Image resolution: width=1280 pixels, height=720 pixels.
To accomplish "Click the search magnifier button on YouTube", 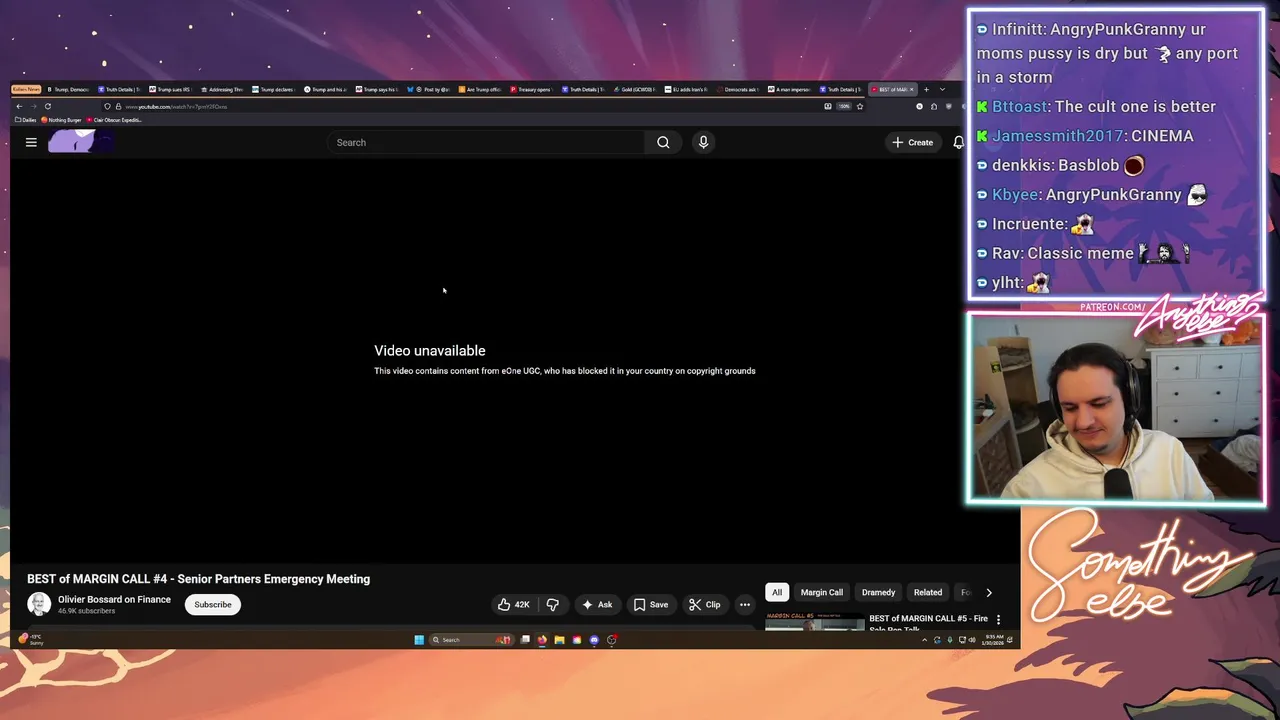I will coord(663,142).
